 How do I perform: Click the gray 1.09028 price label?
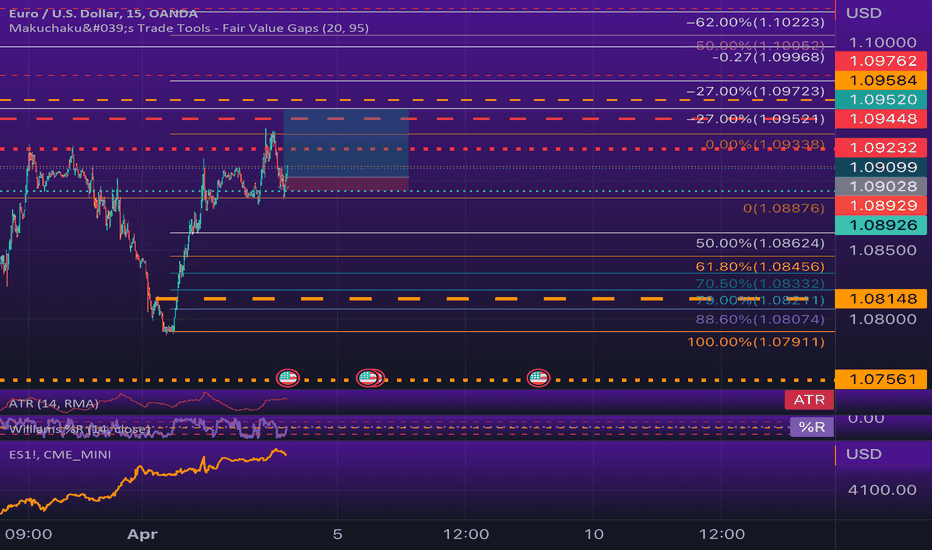(881, 186)
